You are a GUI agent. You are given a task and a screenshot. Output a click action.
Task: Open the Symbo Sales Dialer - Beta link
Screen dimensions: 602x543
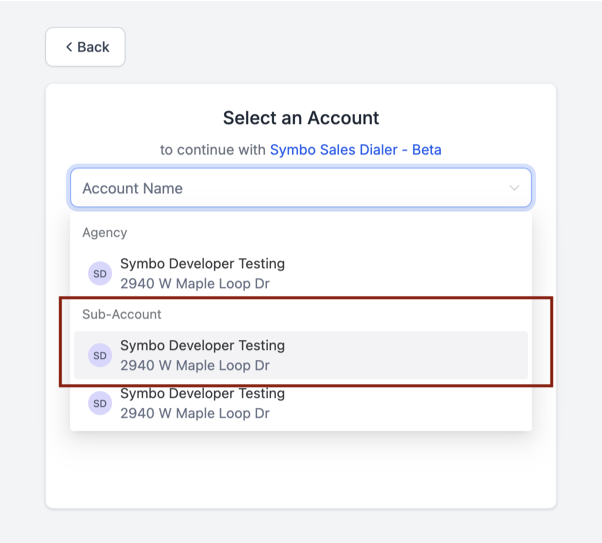(356, 150)
